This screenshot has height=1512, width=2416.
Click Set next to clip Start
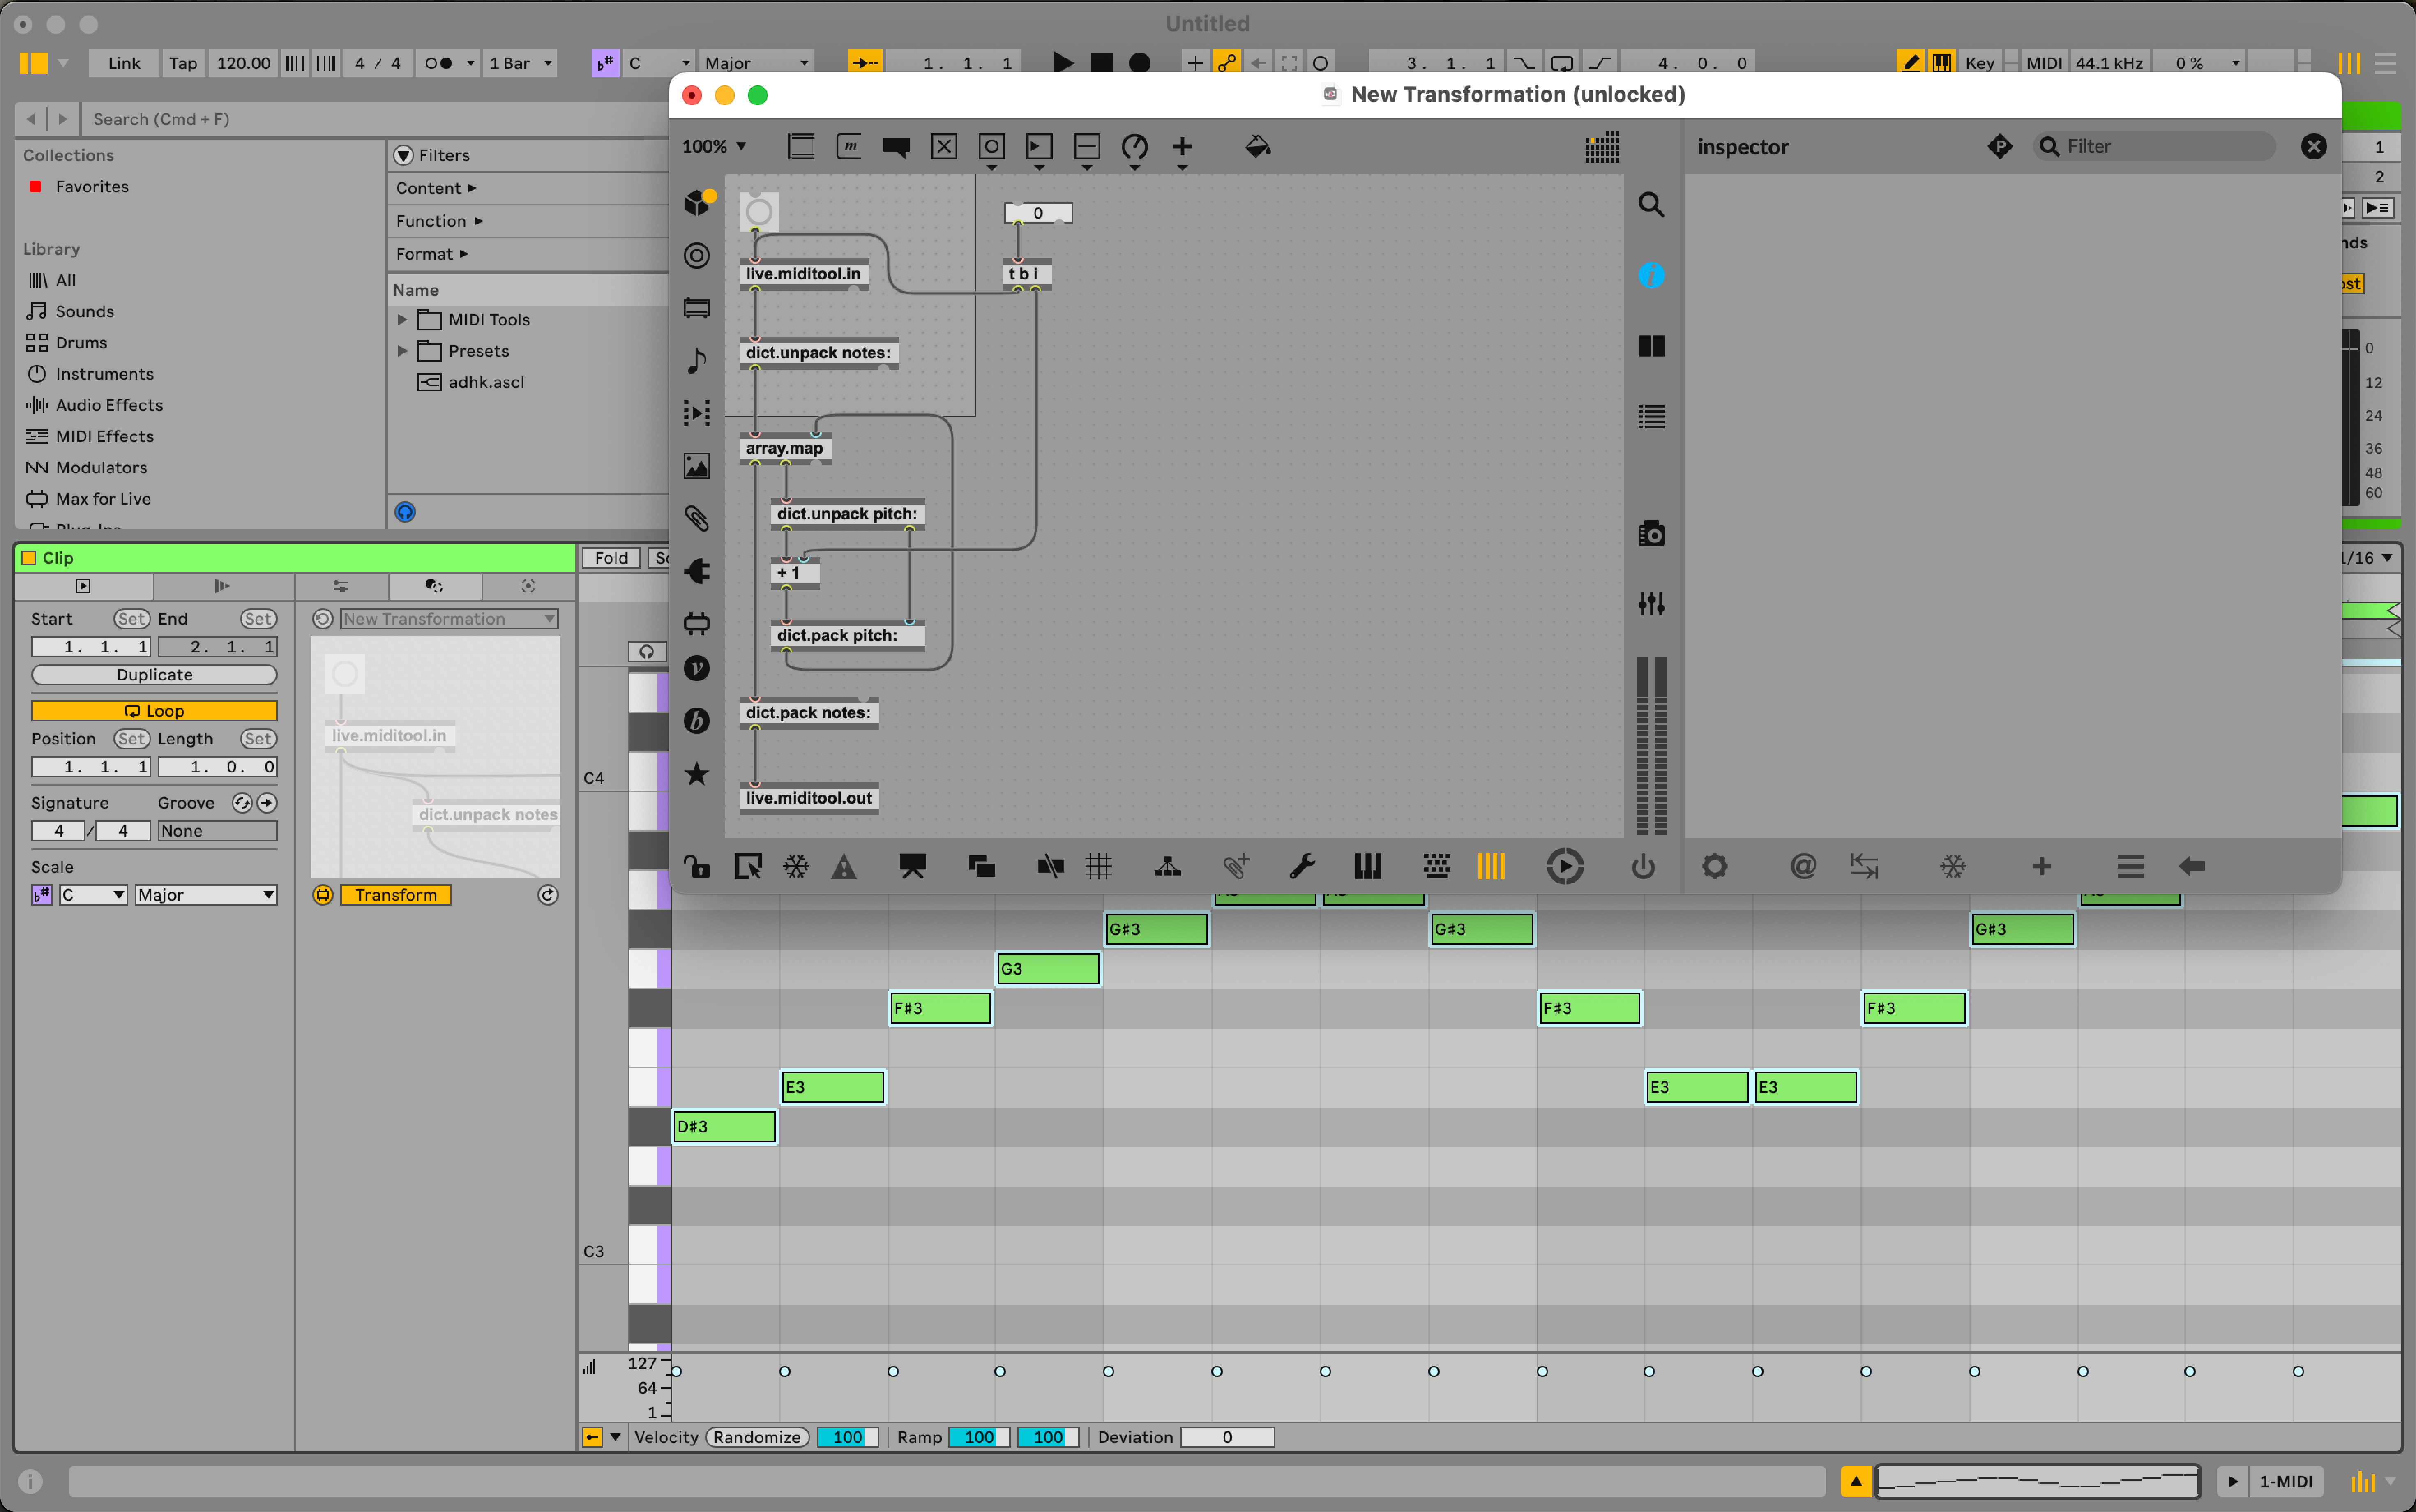[x=131, y=619]
